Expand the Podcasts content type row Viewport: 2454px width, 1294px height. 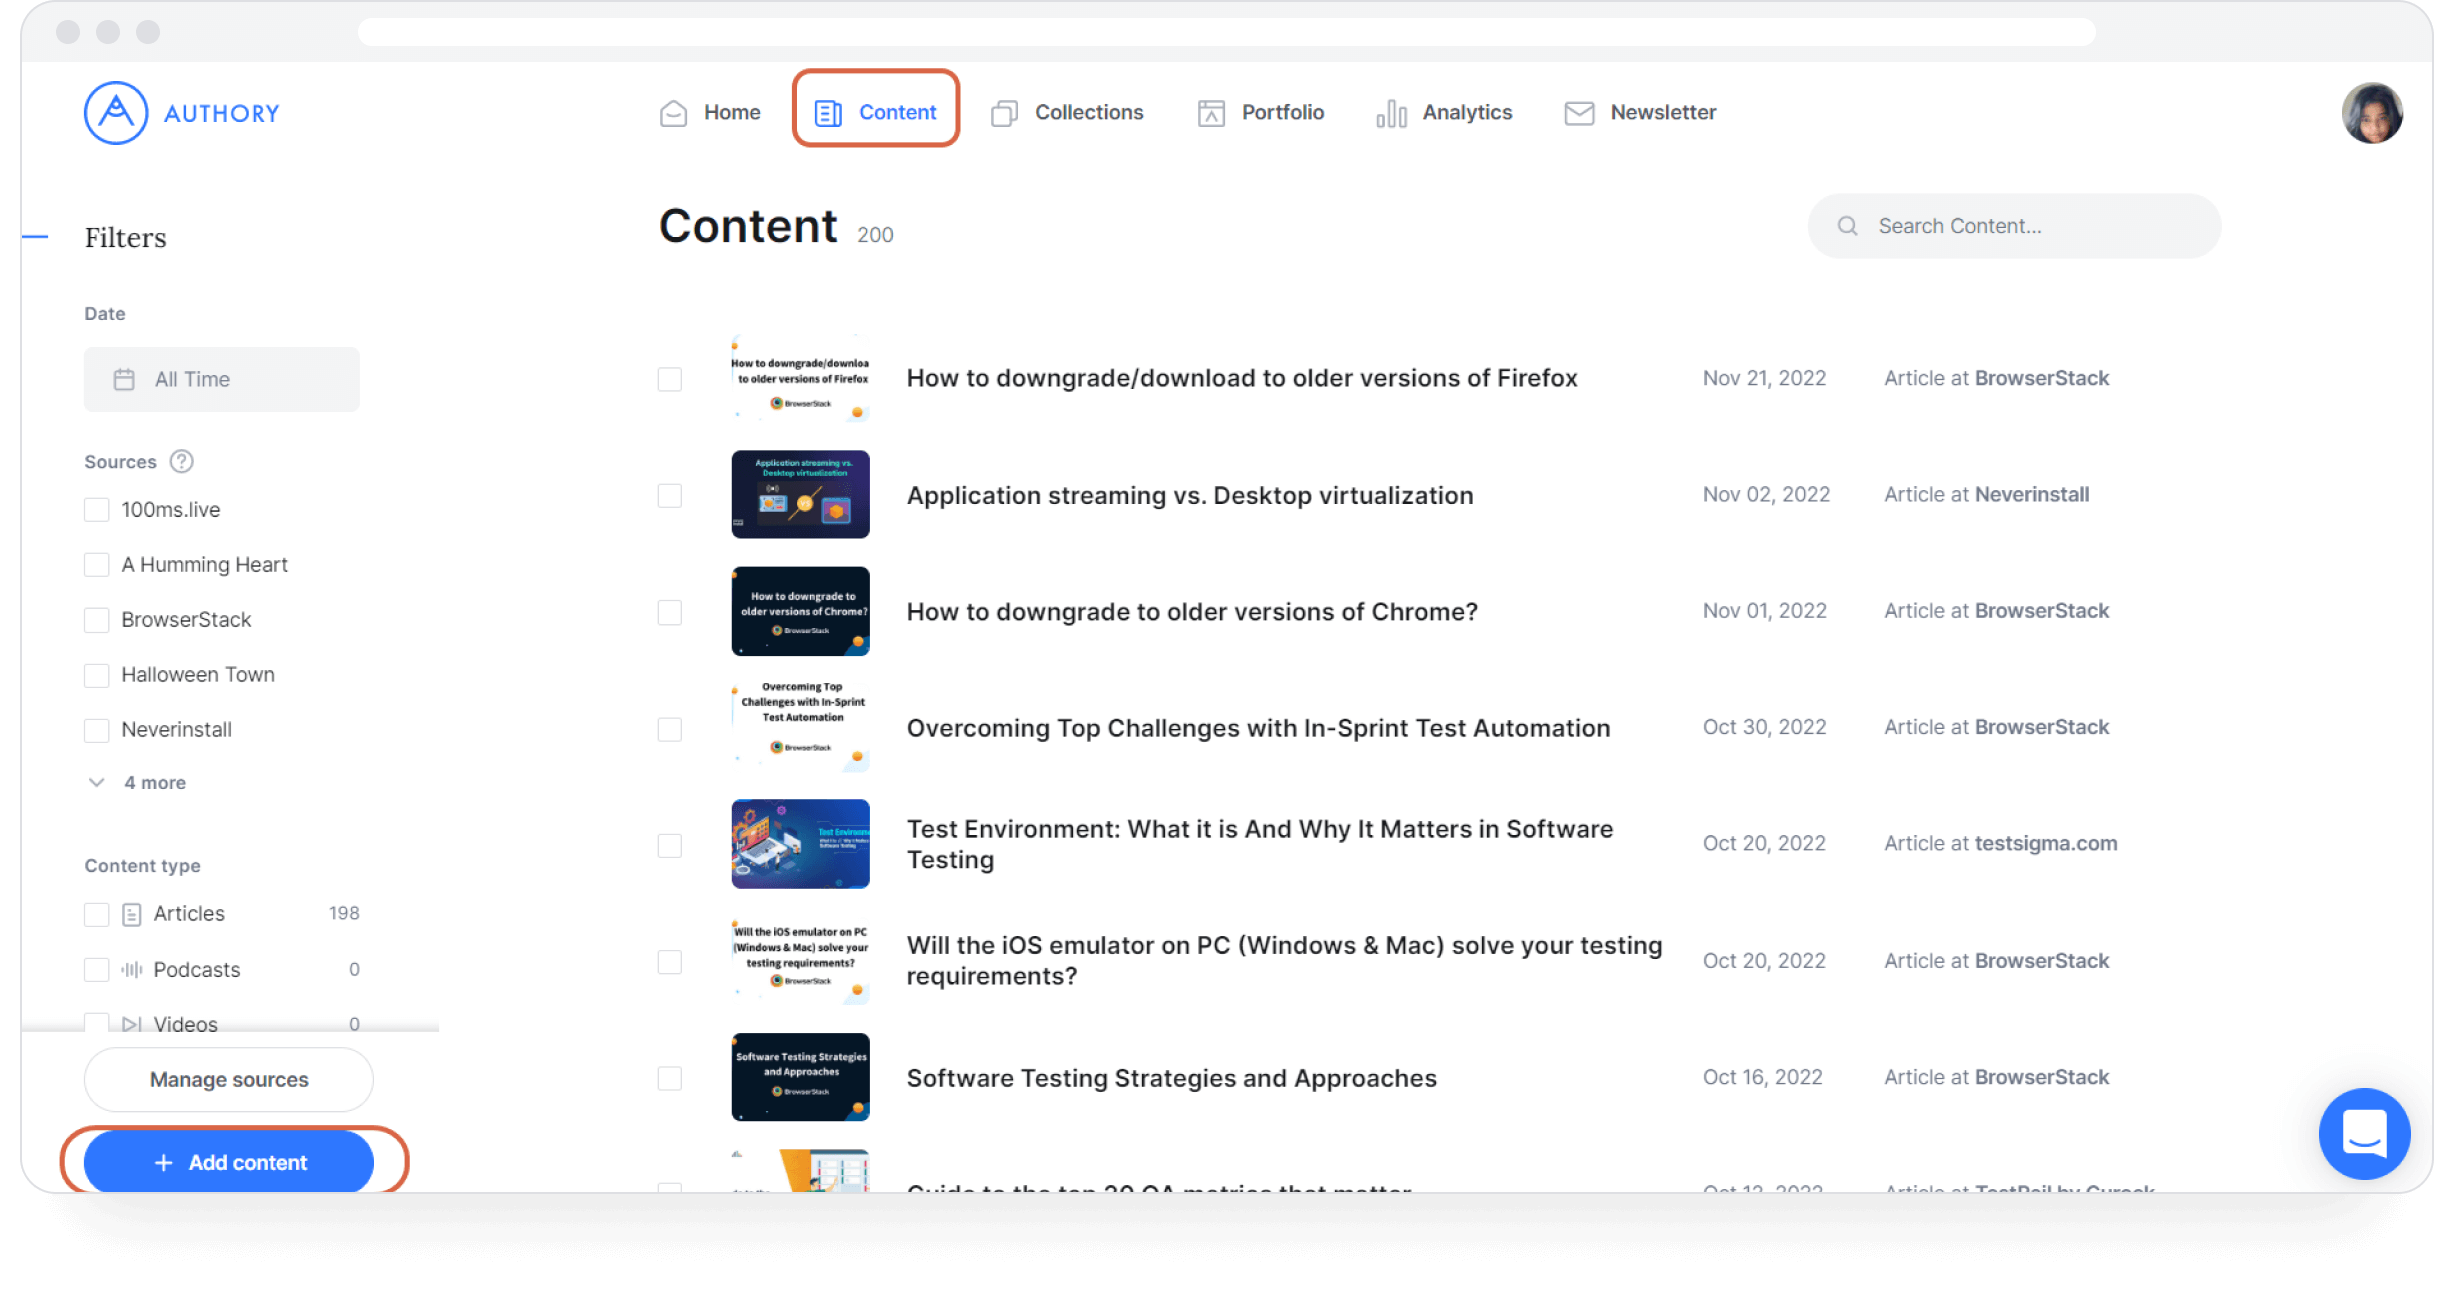click(x=195, y=969)
